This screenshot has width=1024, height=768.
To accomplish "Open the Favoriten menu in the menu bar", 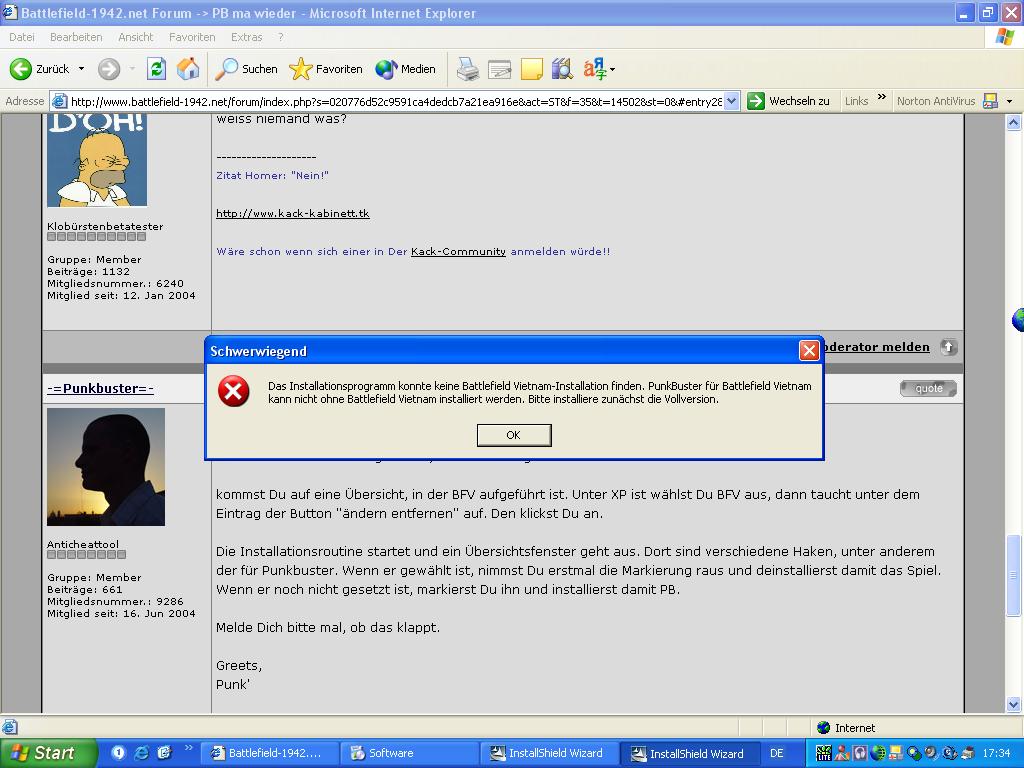I will (x=192, y=37).
